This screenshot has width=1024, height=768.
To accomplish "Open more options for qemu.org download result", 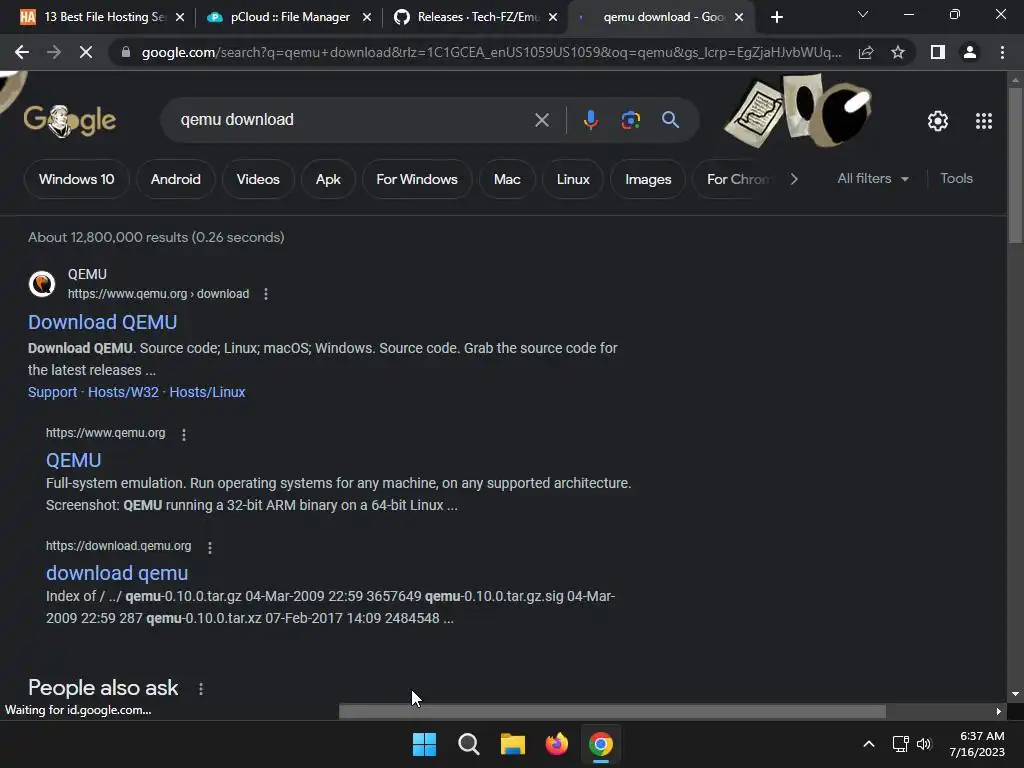I will pyautogui.click(x=266, y=294).
